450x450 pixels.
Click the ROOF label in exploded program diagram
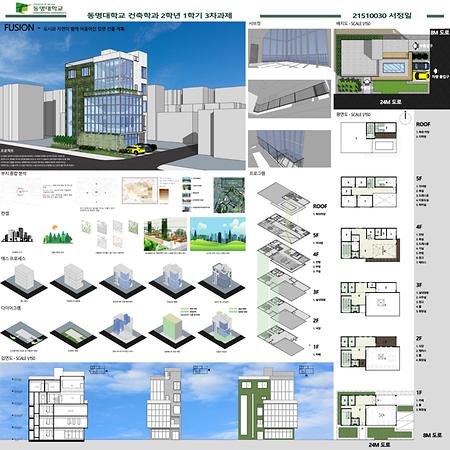[x=320, y=206]
